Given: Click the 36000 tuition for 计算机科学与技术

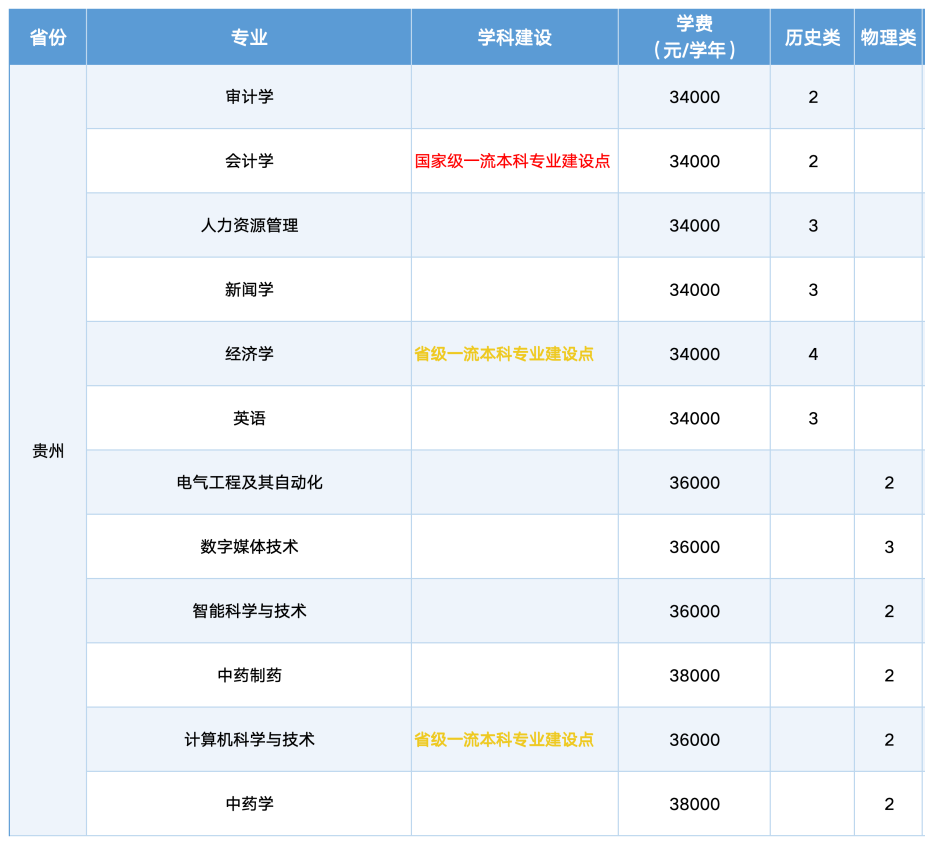Looking at the screenshot, I should [x=694, y=740].
